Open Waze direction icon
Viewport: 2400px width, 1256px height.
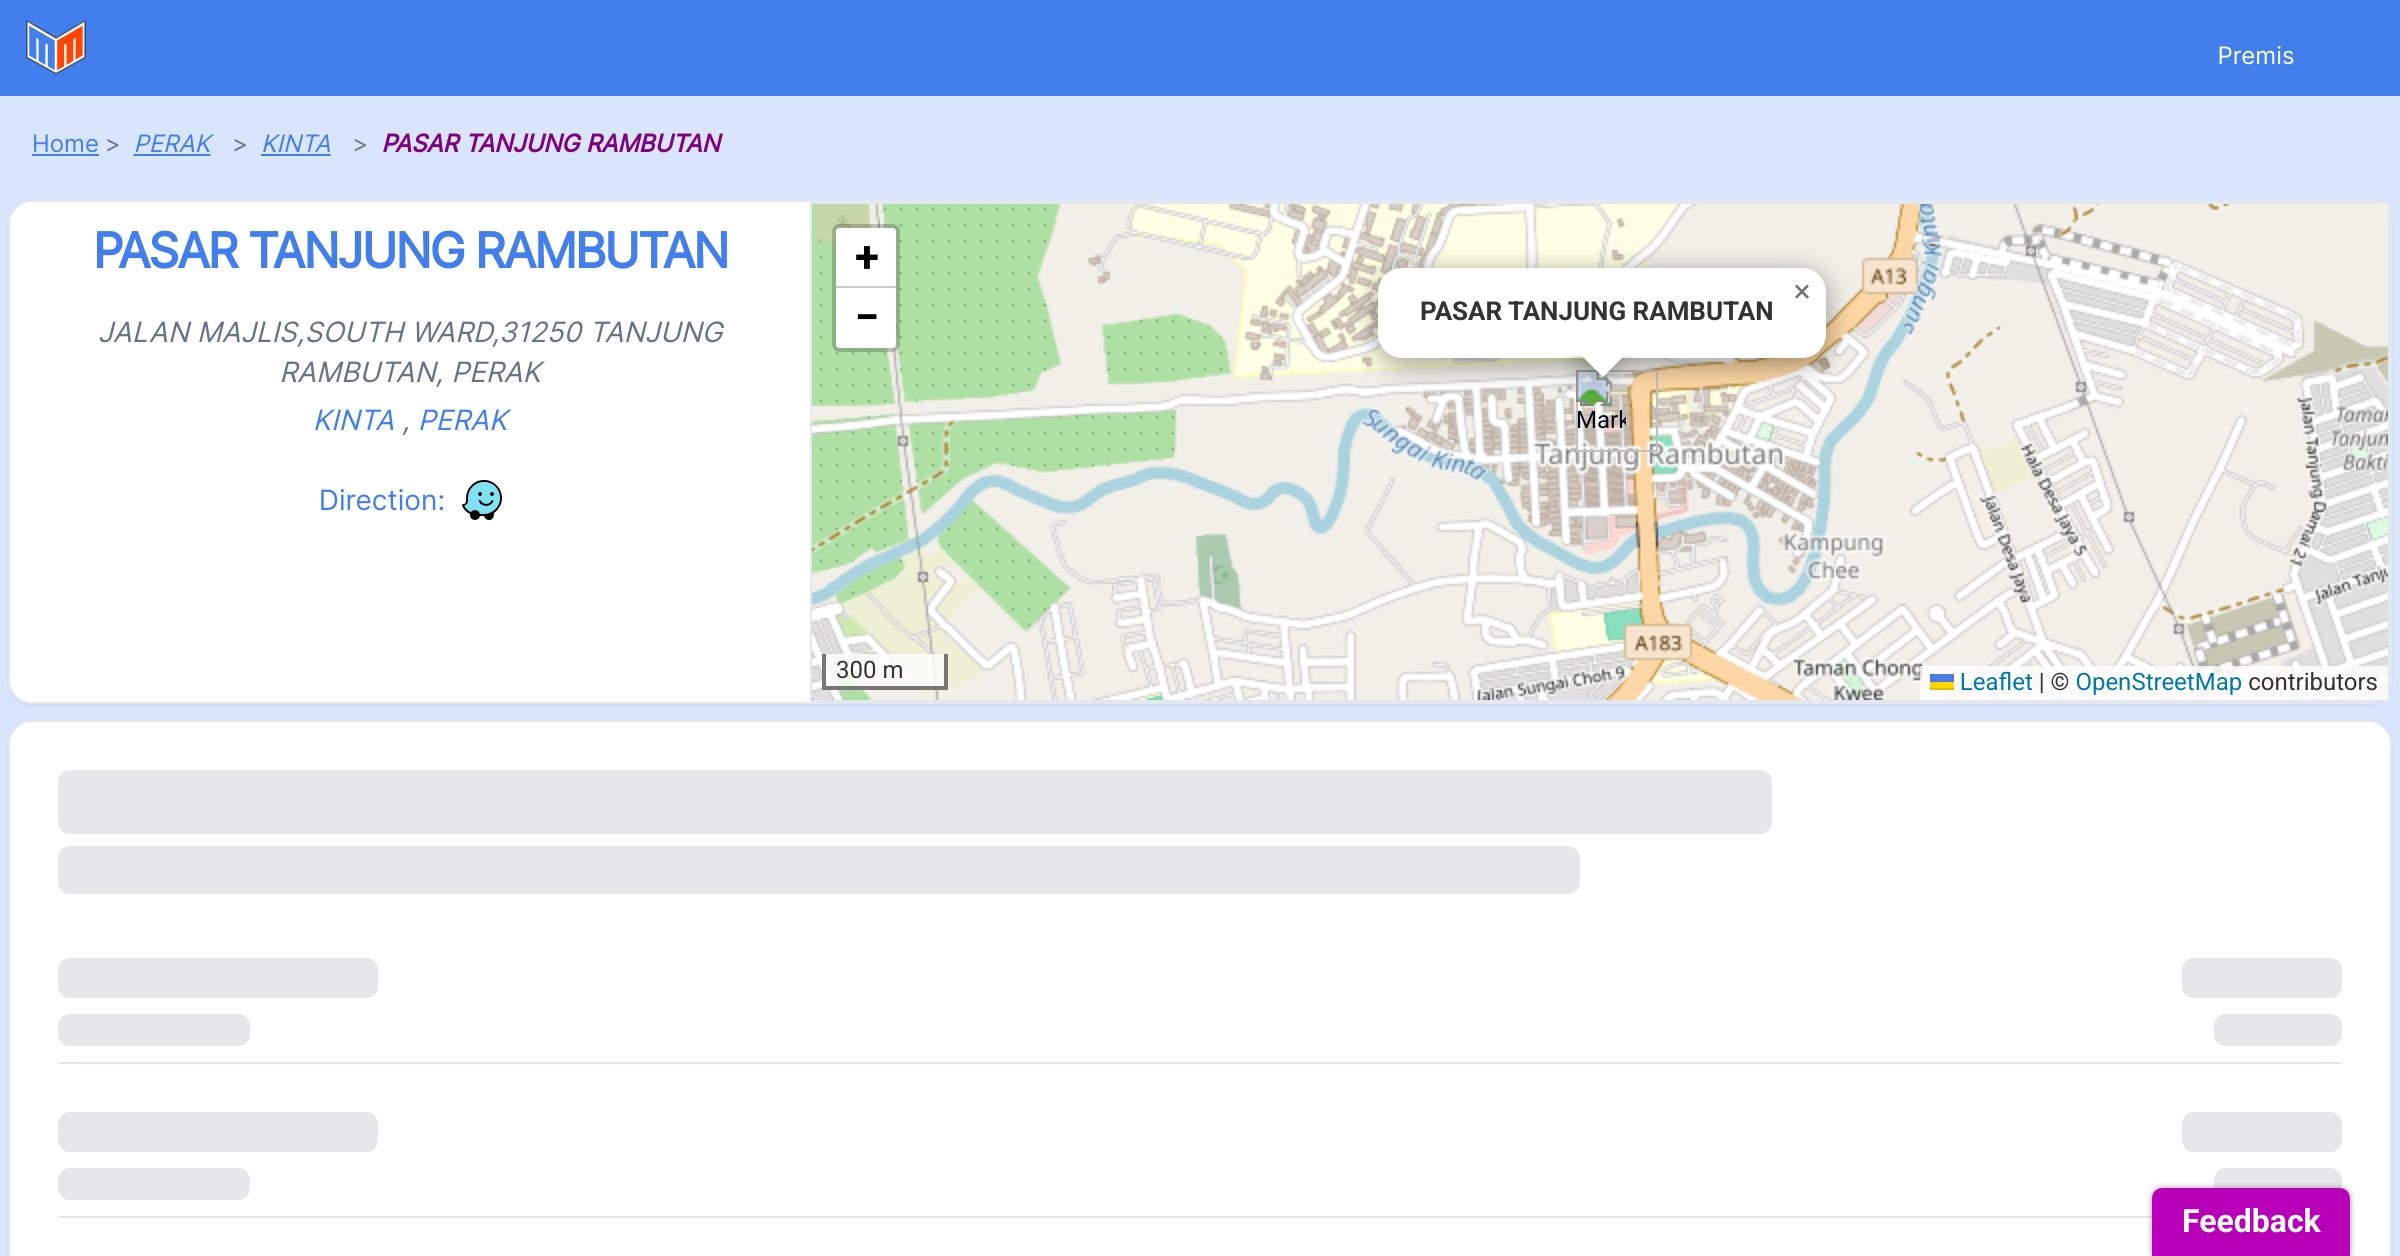click(x=482, y=500)
